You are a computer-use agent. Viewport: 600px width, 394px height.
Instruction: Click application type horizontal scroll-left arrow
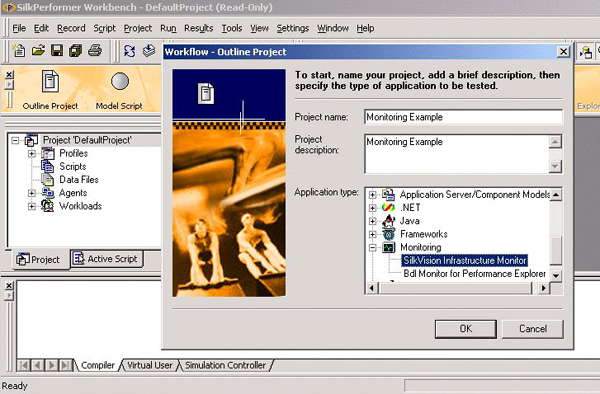[x=372, y=288]
